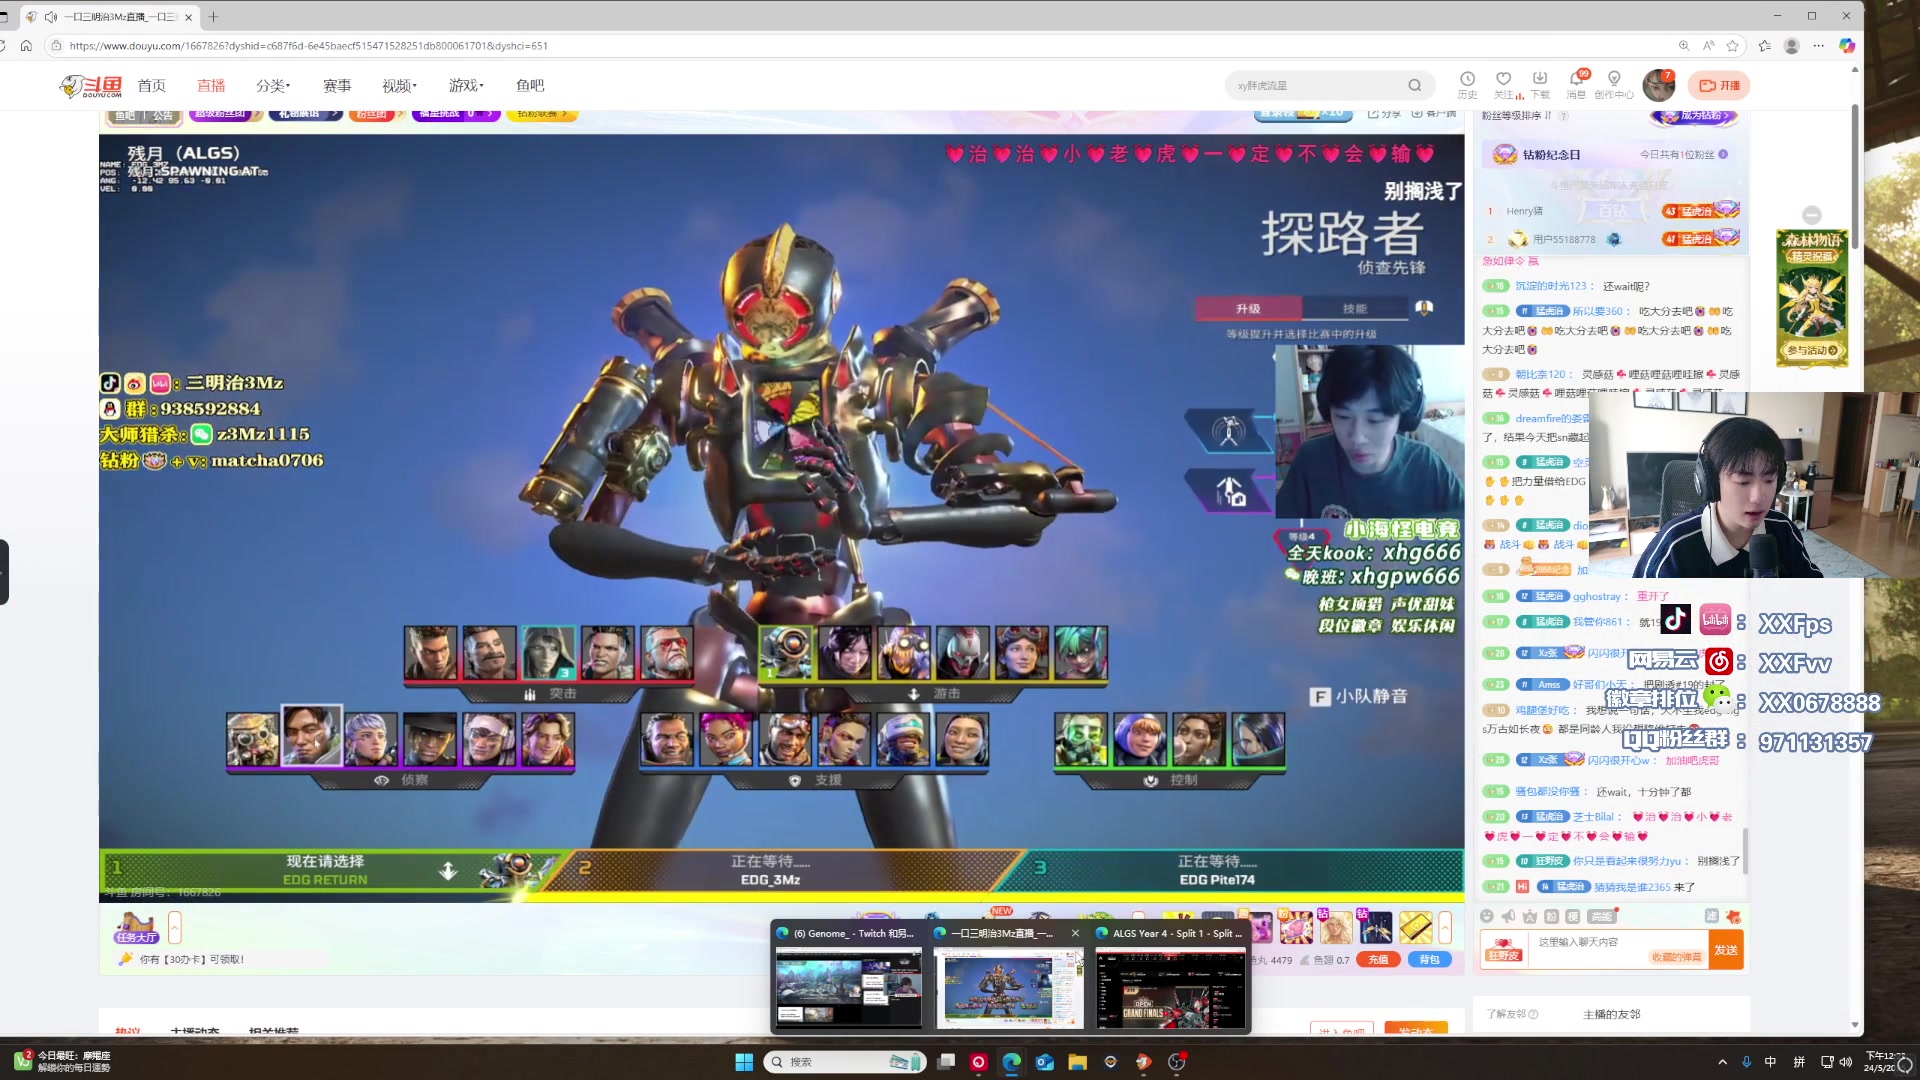Select the 技能 tab in the stream
The width and height of the screenshot is (1920, 1080).
tap(1355, 309)
